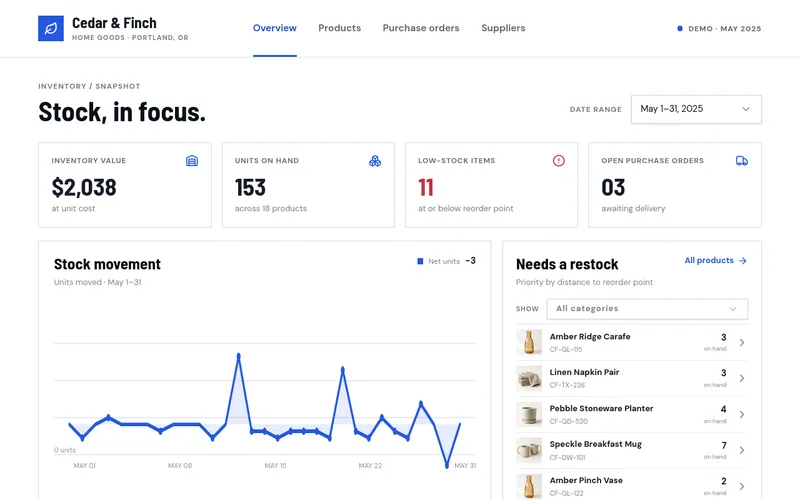
Task: Open the Pebble Stoneware Planter item
Action: pyautogui.click(x=632, y=414)
